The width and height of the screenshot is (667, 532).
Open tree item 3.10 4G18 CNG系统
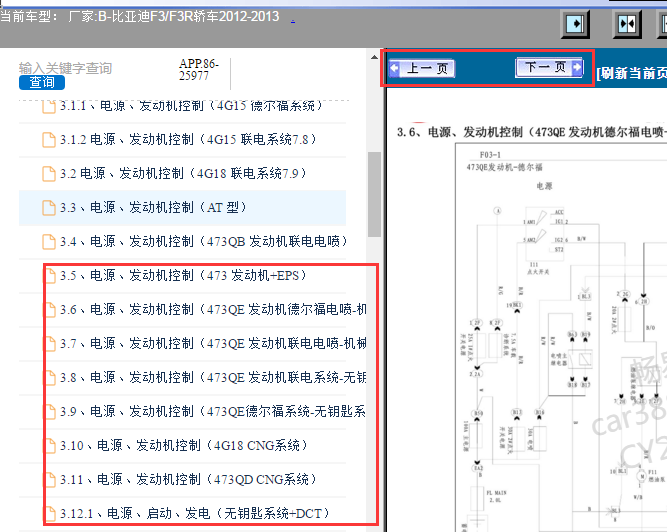[183, 446]
